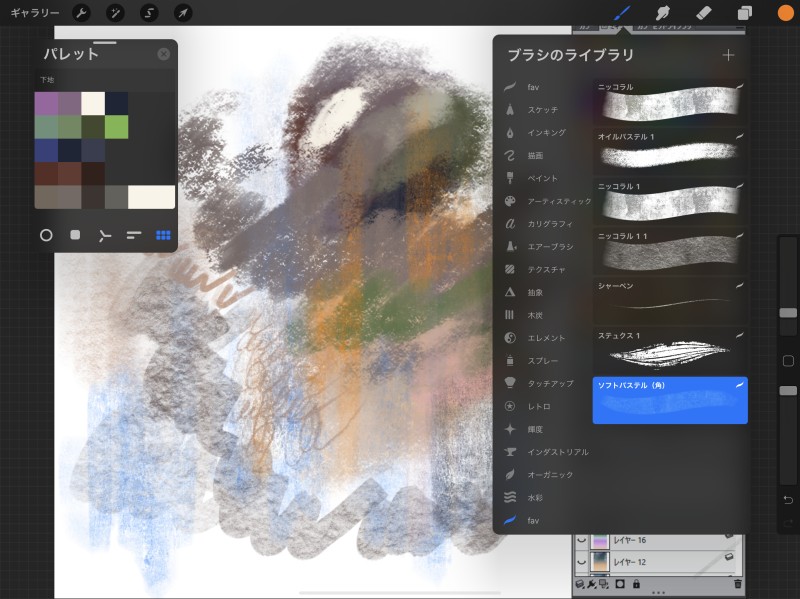This screenshot has height=599, width=800.
Task: Pick the purple palette swatch
Action: pos(46,104)
